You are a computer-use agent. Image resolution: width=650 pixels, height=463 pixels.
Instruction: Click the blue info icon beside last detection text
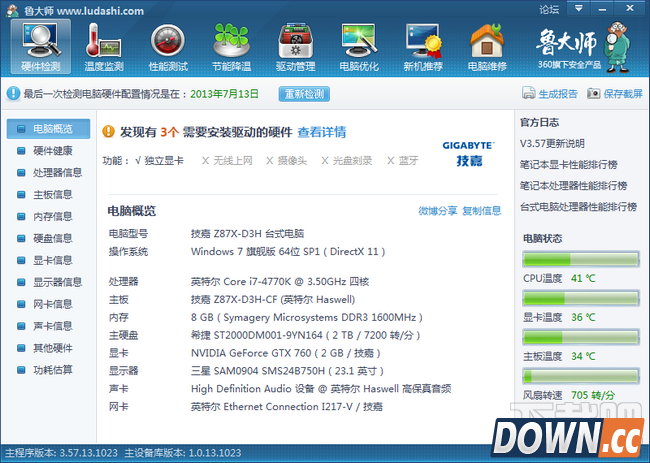(13, 93)
